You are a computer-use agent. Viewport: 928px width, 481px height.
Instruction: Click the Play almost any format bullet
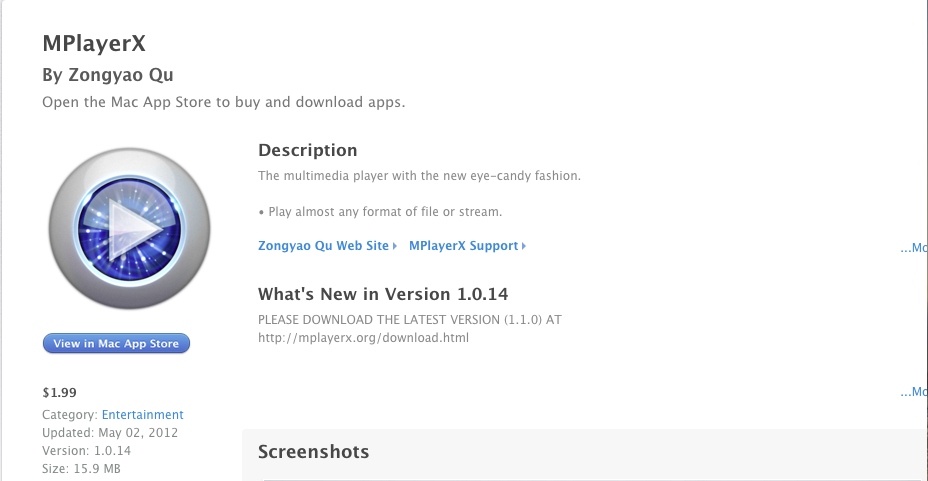tap(380, 212)
